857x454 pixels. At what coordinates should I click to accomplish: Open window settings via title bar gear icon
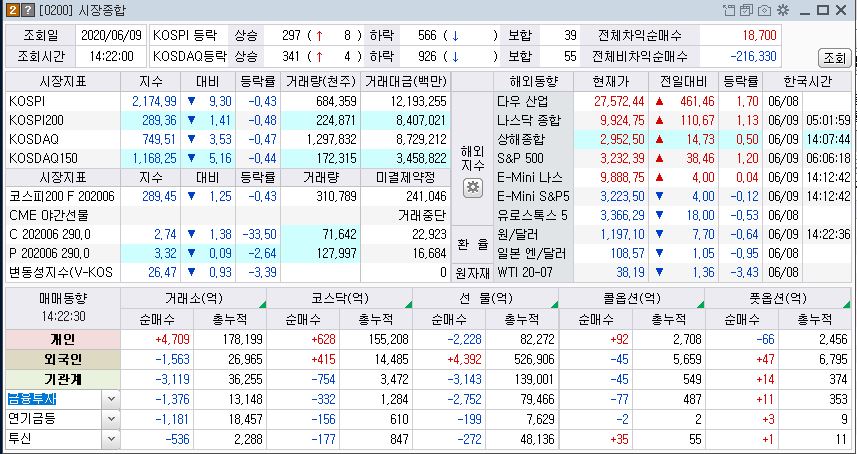(x=783, y=10)
